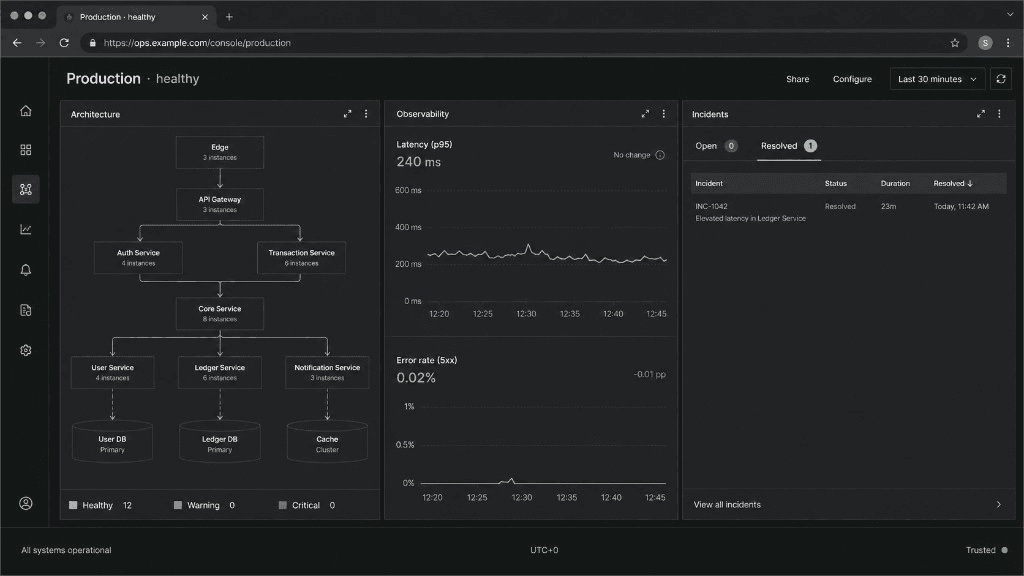Select the Ledger DB database node
The image size is (1024, 576).
tap(220, 442)
